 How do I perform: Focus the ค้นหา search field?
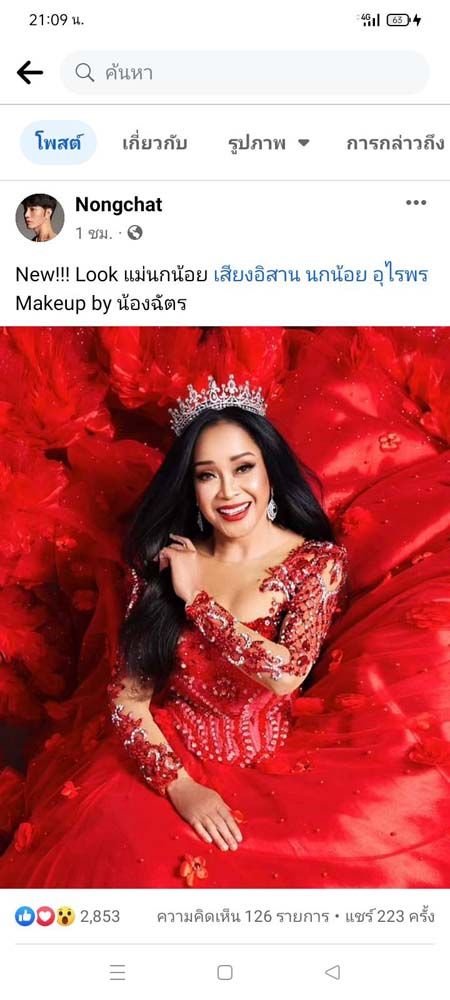[245, 73]
